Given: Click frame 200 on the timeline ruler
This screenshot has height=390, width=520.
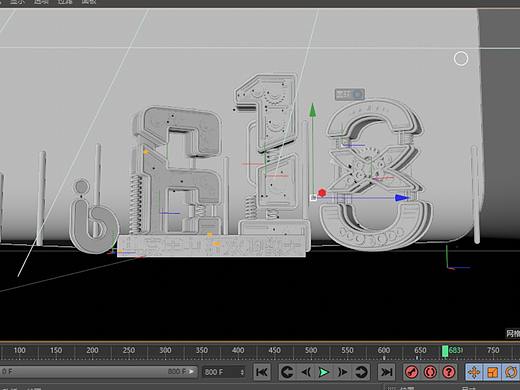Looking at the screenshot, I should (92, 350).
